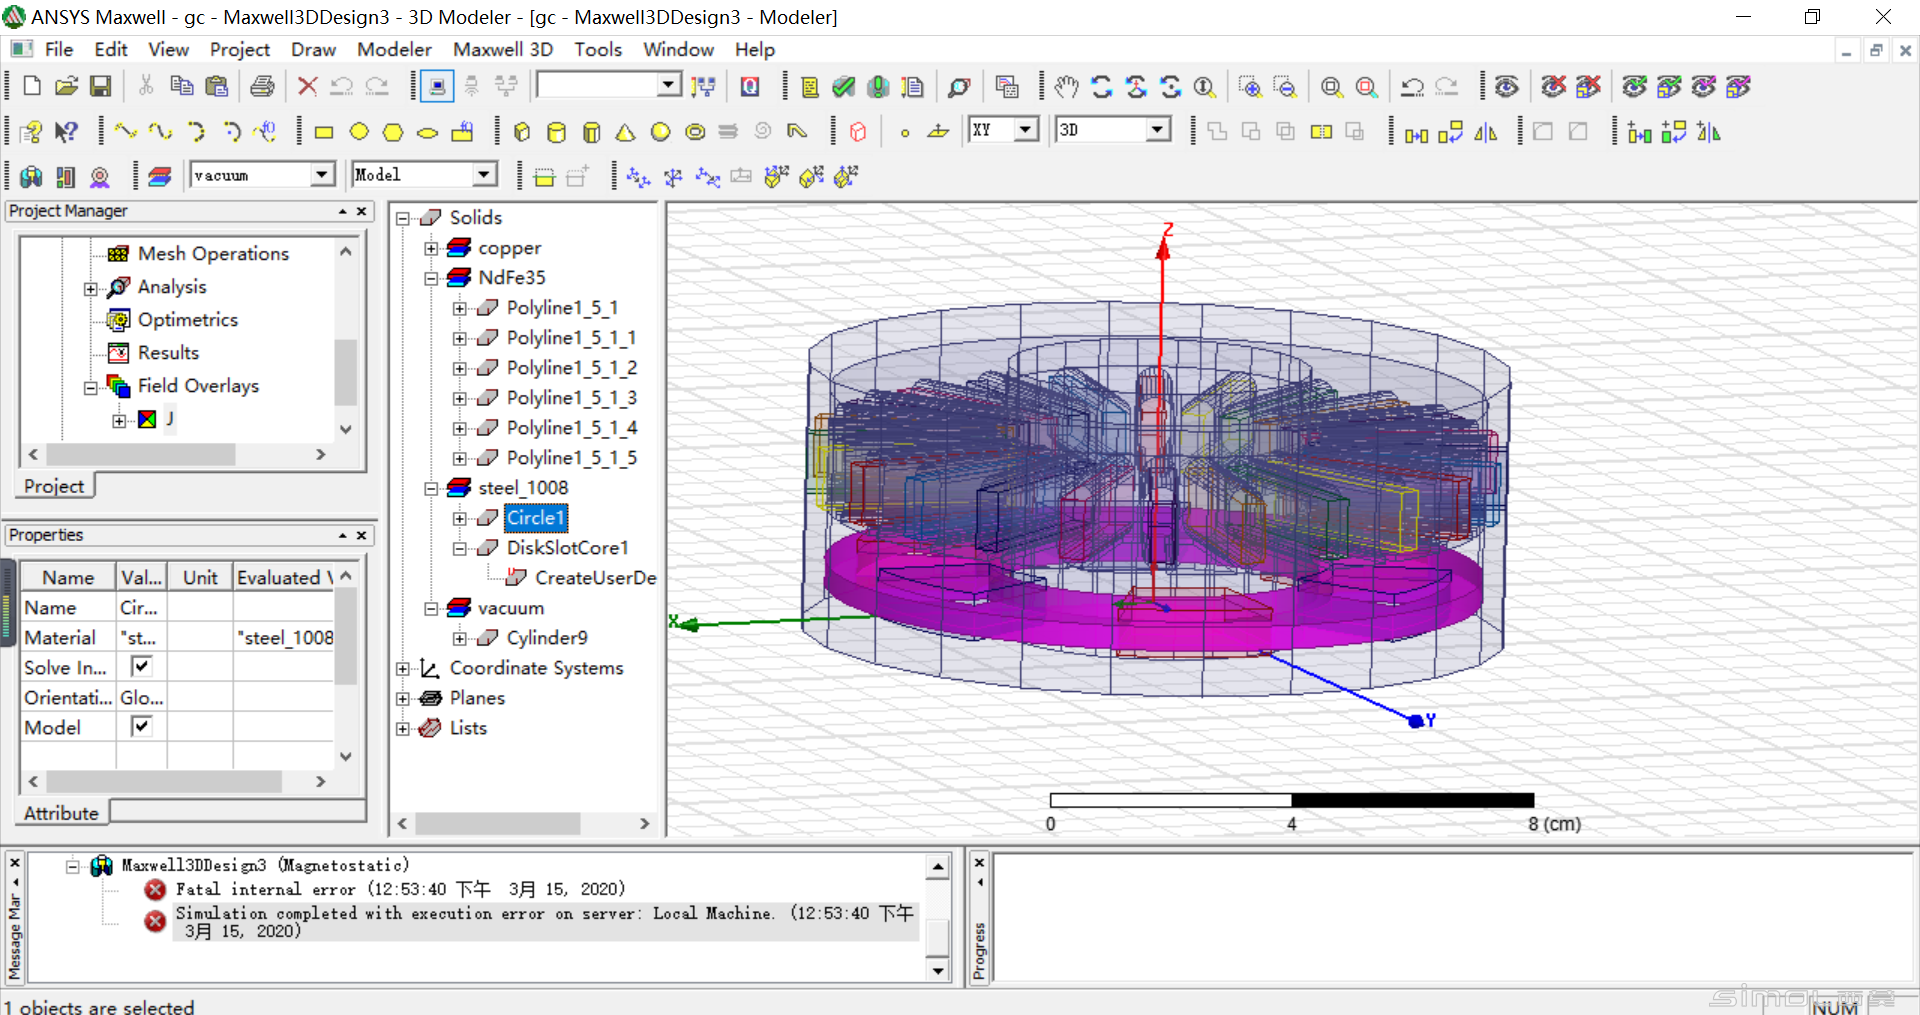Click the Mirror objects icon
The image size is (1920, 1015).
coord(1486,132)
